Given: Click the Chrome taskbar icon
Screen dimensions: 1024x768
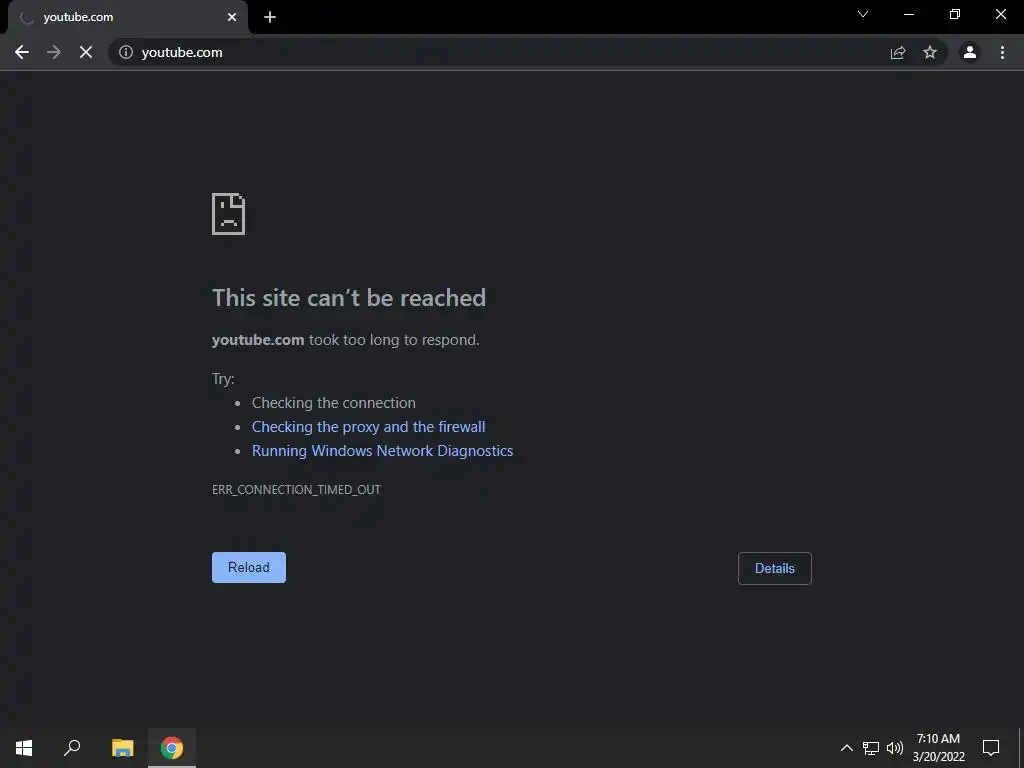Looking at the screenshot, I should click(172, 748).
